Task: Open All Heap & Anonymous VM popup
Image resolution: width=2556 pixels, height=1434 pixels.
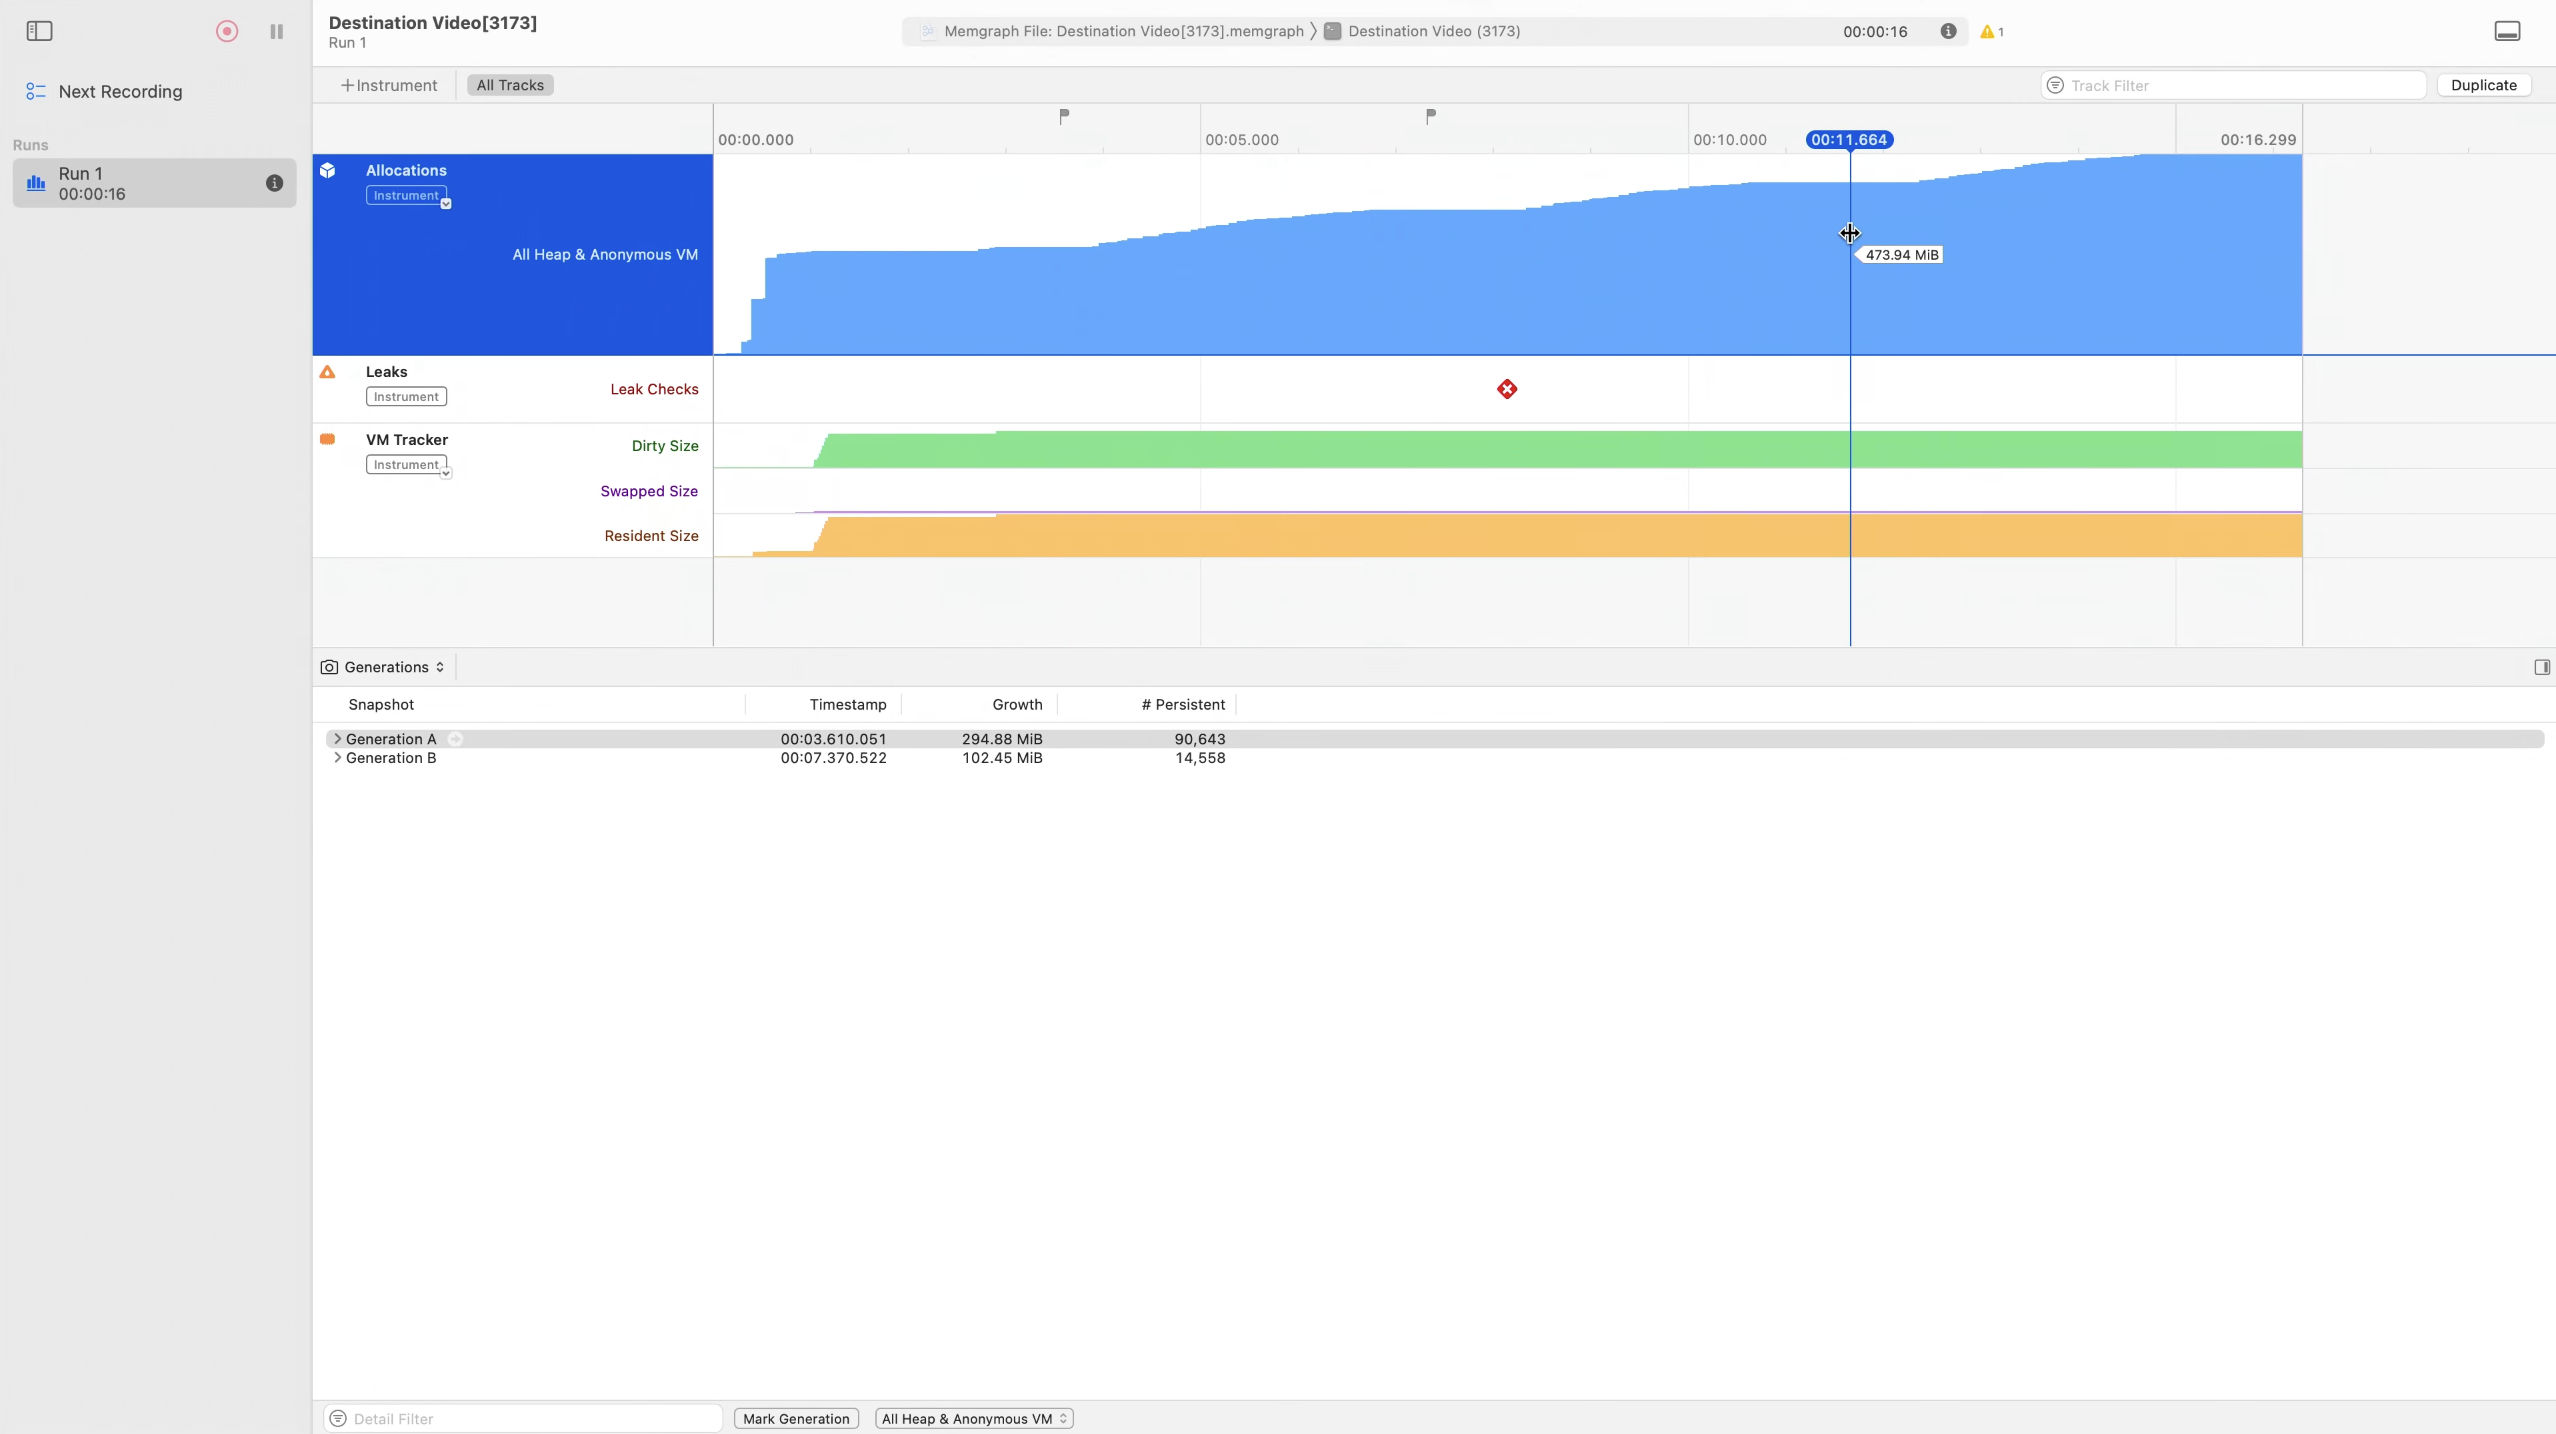Action: [973, 1418]
